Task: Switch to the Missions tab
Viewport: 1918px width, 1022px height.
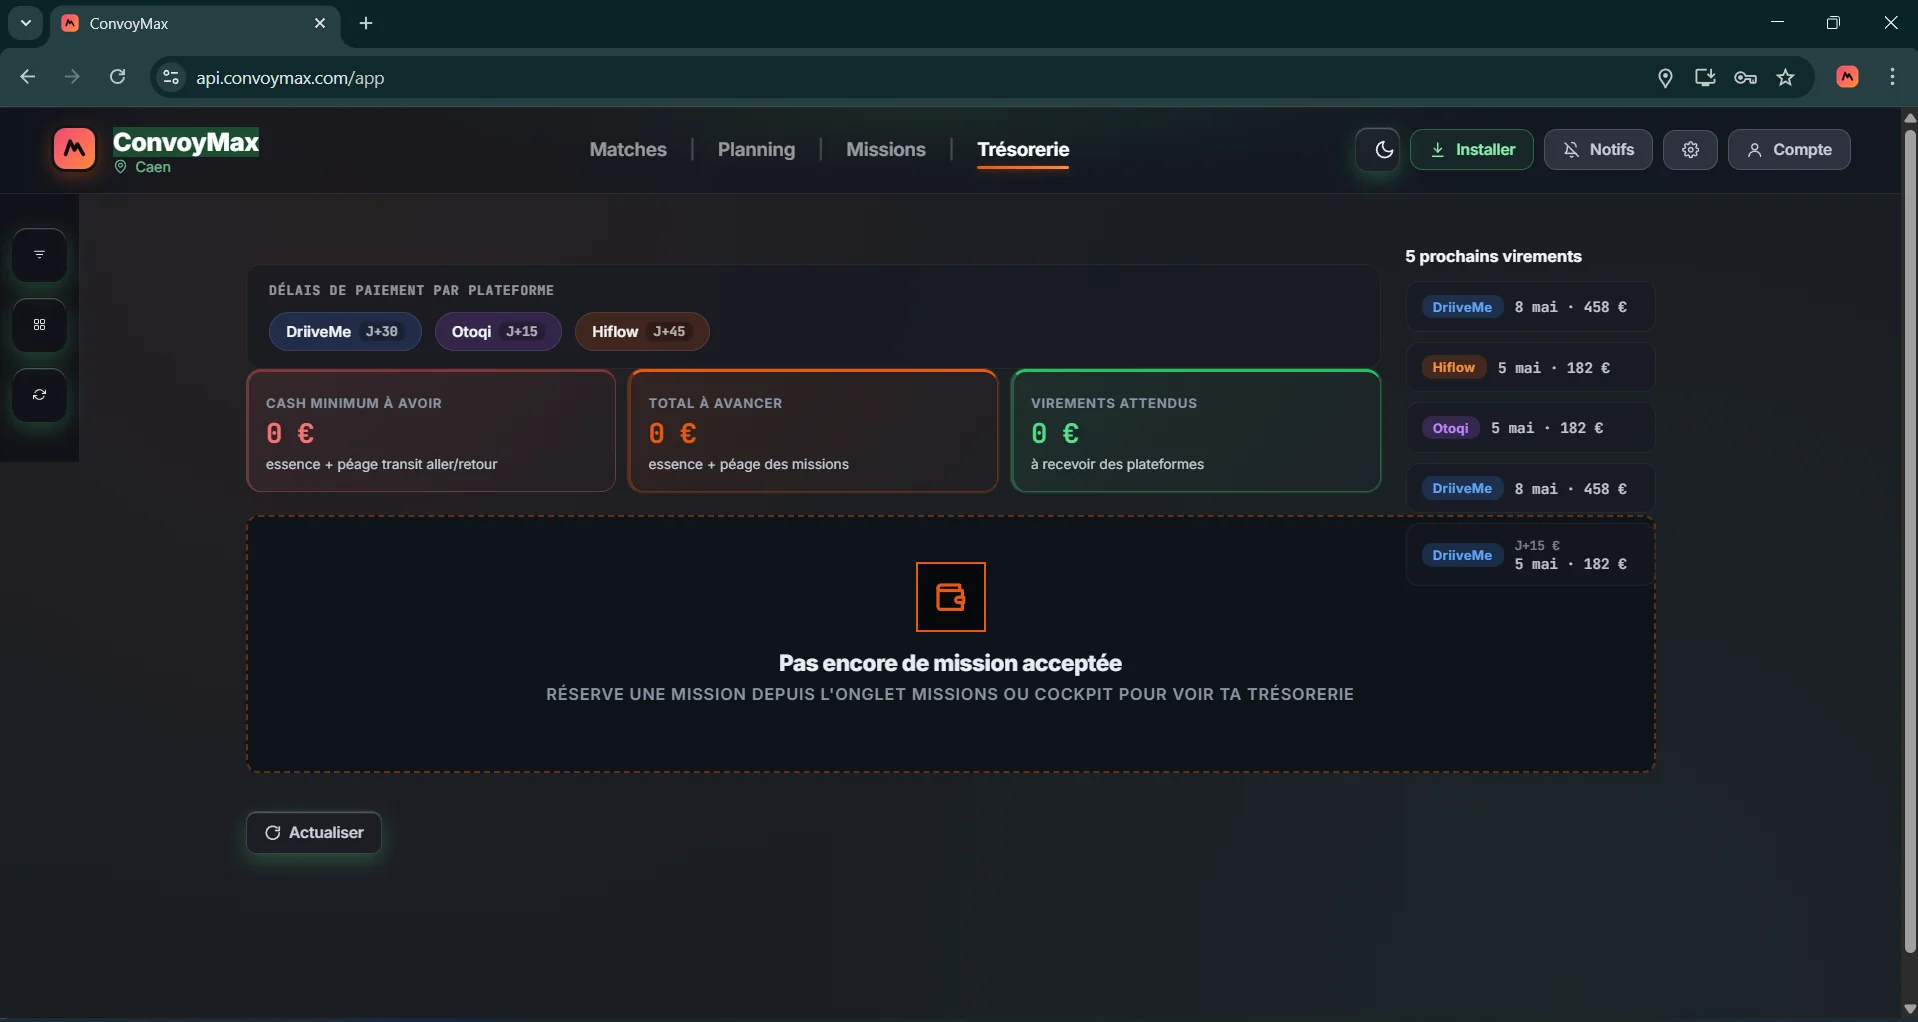Action: coord(886,149)
